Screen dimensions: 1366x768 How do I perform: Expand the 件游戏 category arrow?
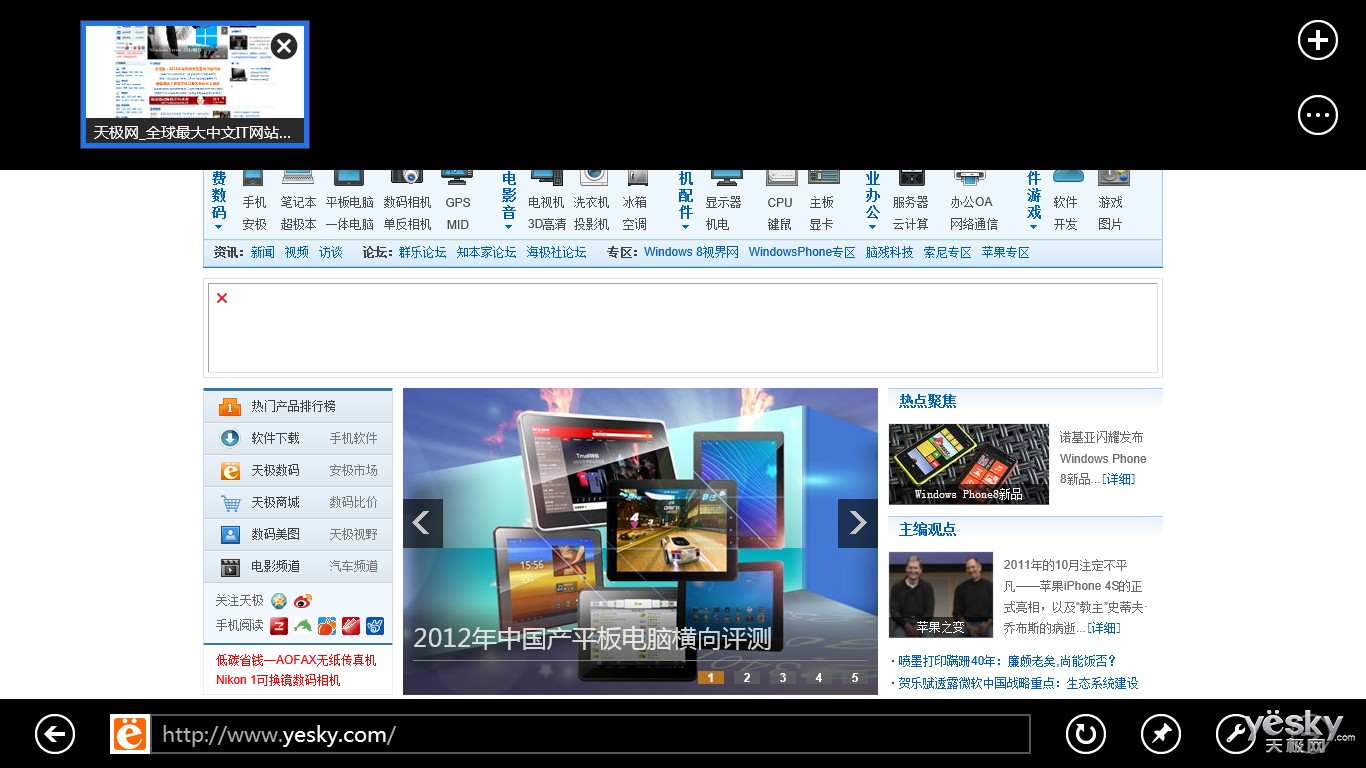(x=1033, y=227)
